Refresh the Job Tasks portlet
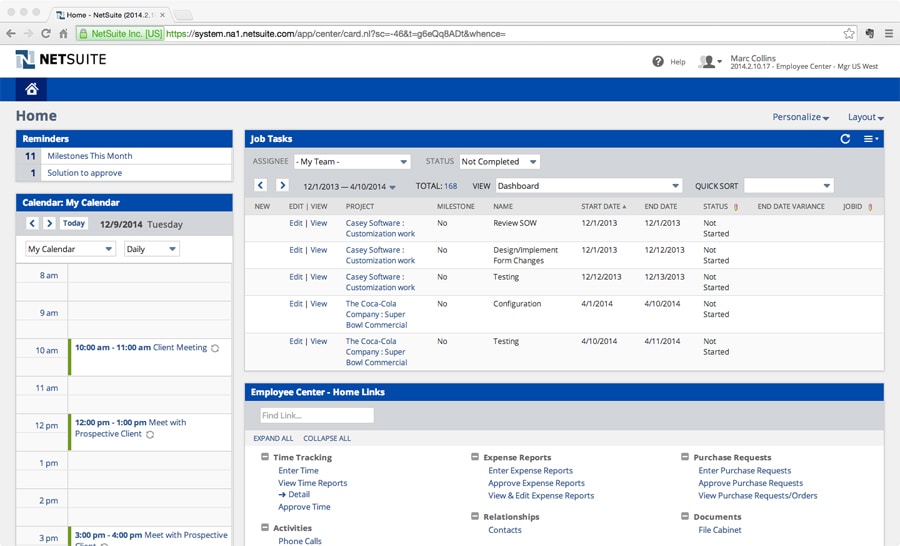The width and height of the screenshot is (900, 546). pos(845,139)
